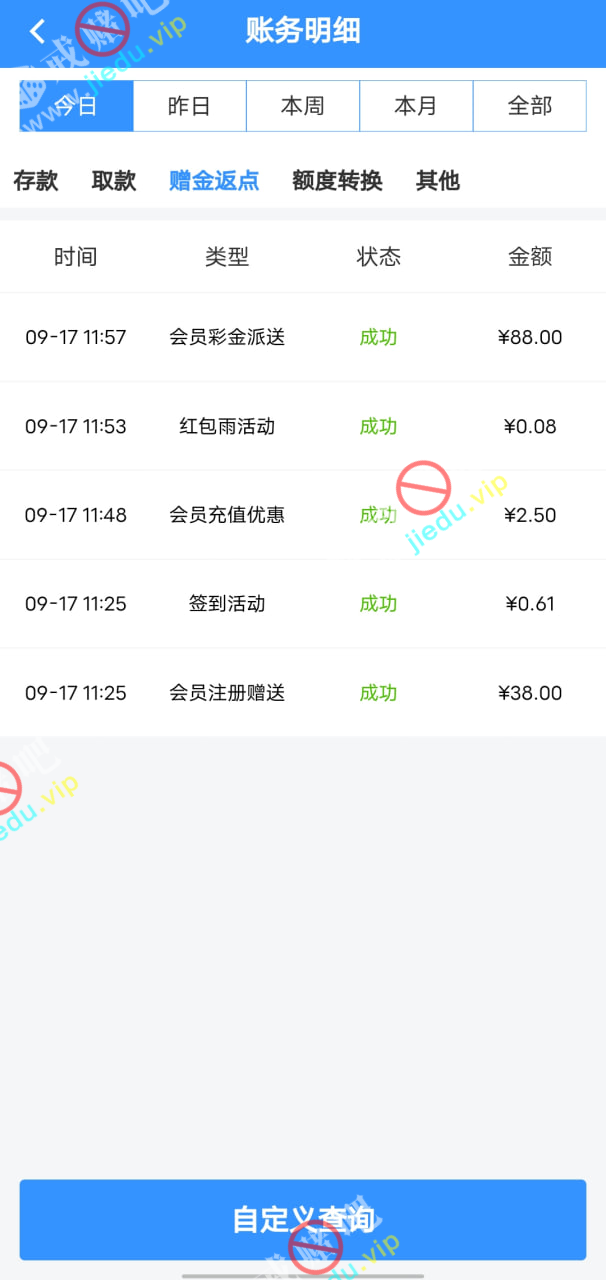Open the 取款 category tab
This screenshot has width=606, height=1280.
[x=114, y=181]
